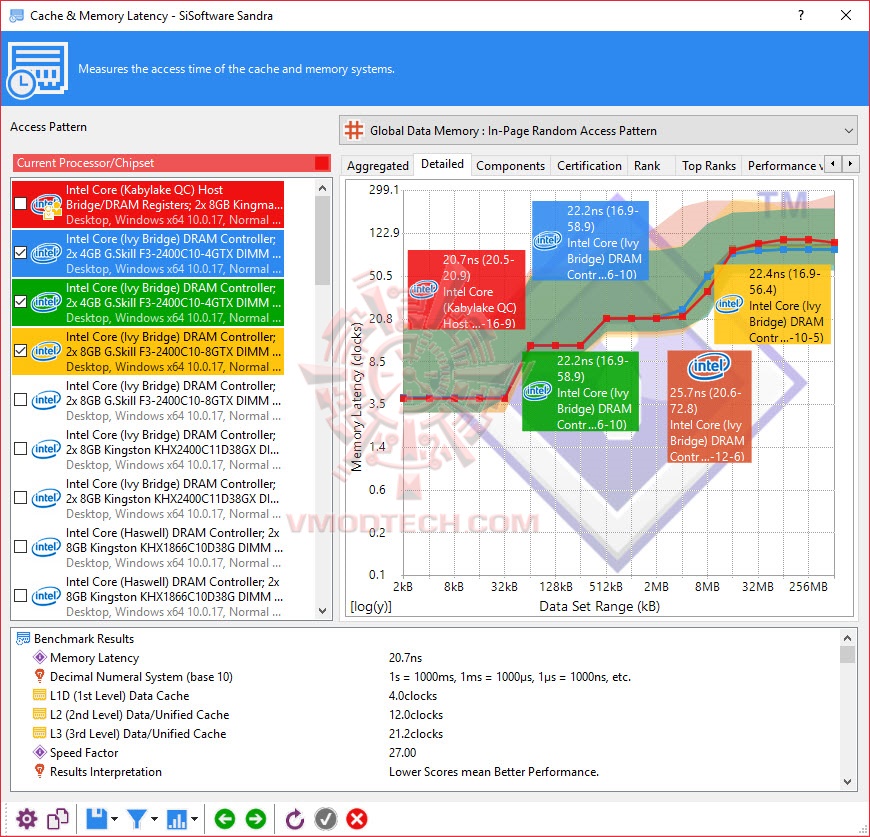
Task: Open the Components tab
Action: click(510, 166)
